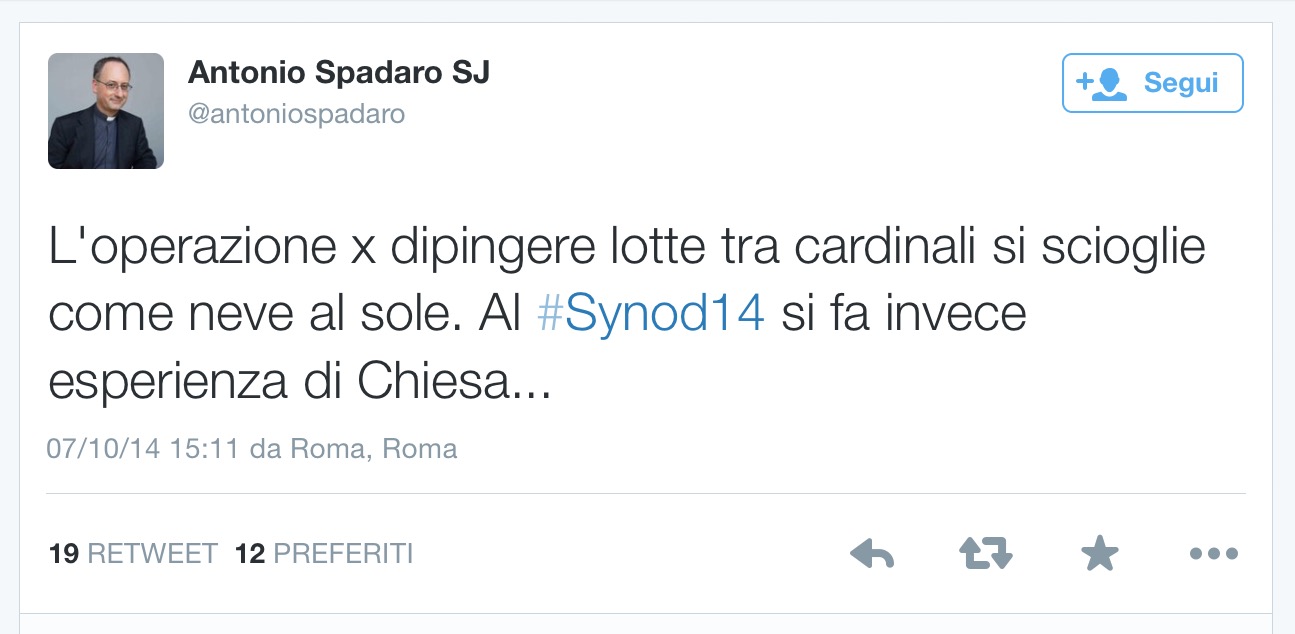This screenshot has height=634, width=1295.
Task: Click the number 12 favorites count
Action: coord(250,553)
